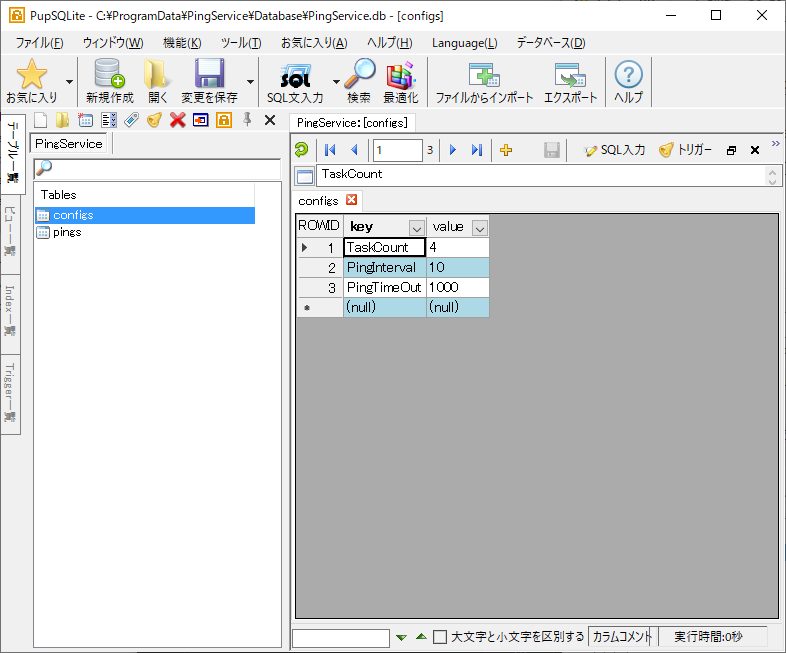Screen dimensions: 786x653
Task: Jump to the first record
Action: coord(330,150)
